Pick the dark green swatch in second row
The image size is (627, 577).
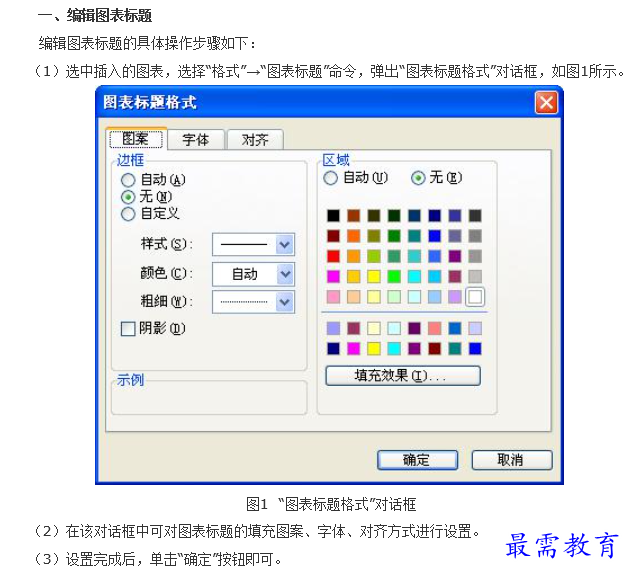click(x=394, y=236)
